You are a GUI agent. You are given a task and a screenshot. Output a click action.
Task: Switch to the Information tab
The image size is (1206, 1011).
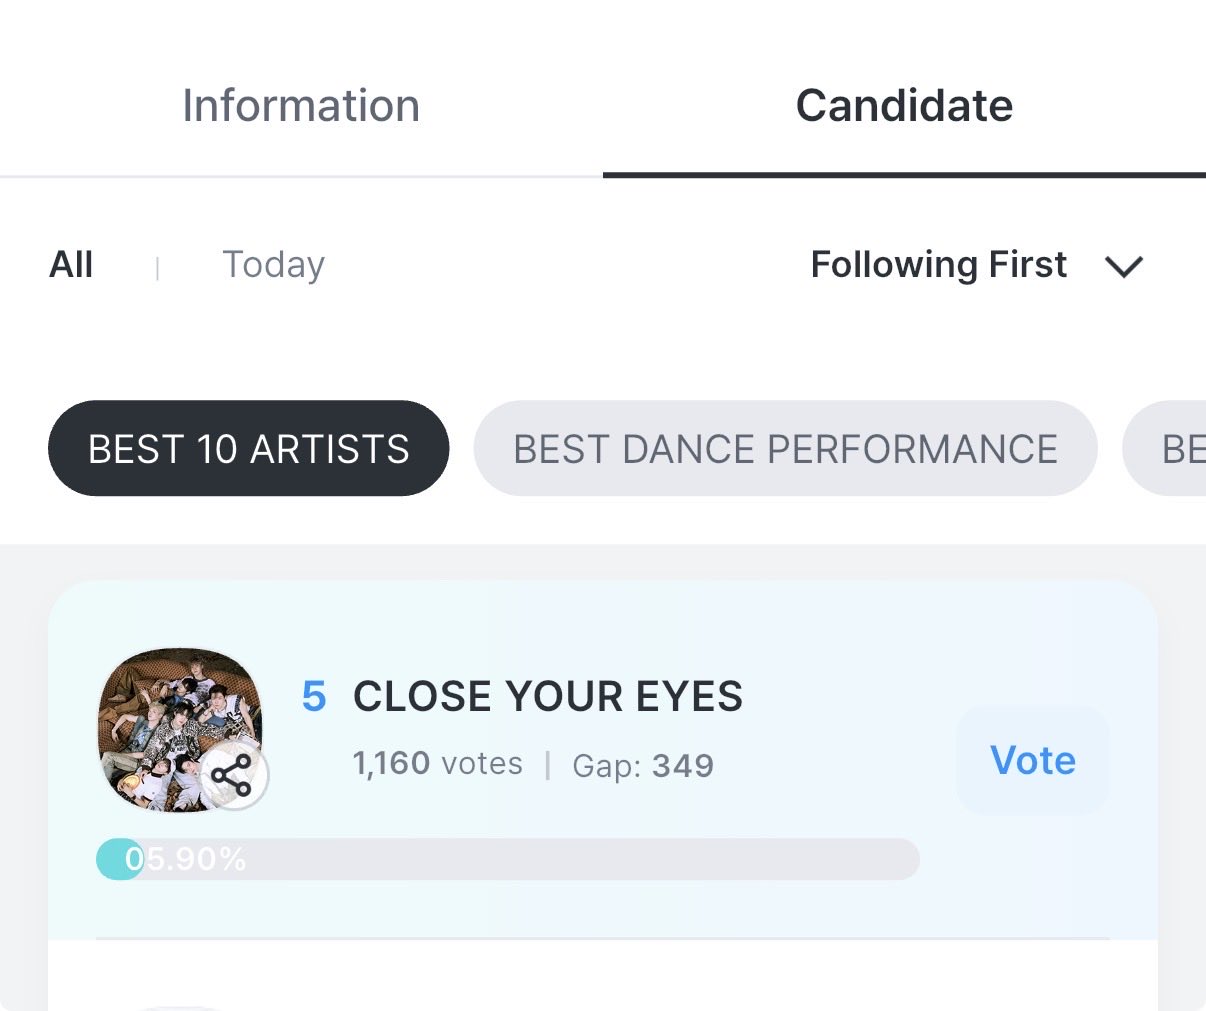tap(301, 106)
